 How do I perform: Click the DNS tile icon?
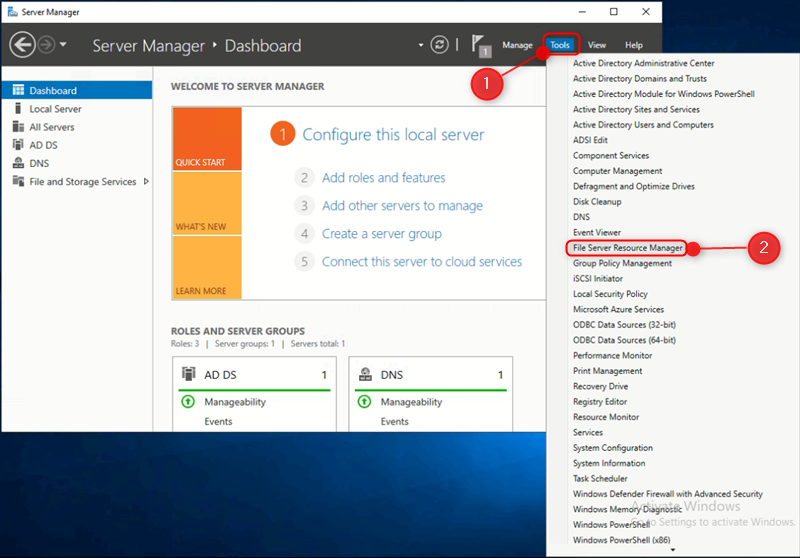[x=365, y=374]
